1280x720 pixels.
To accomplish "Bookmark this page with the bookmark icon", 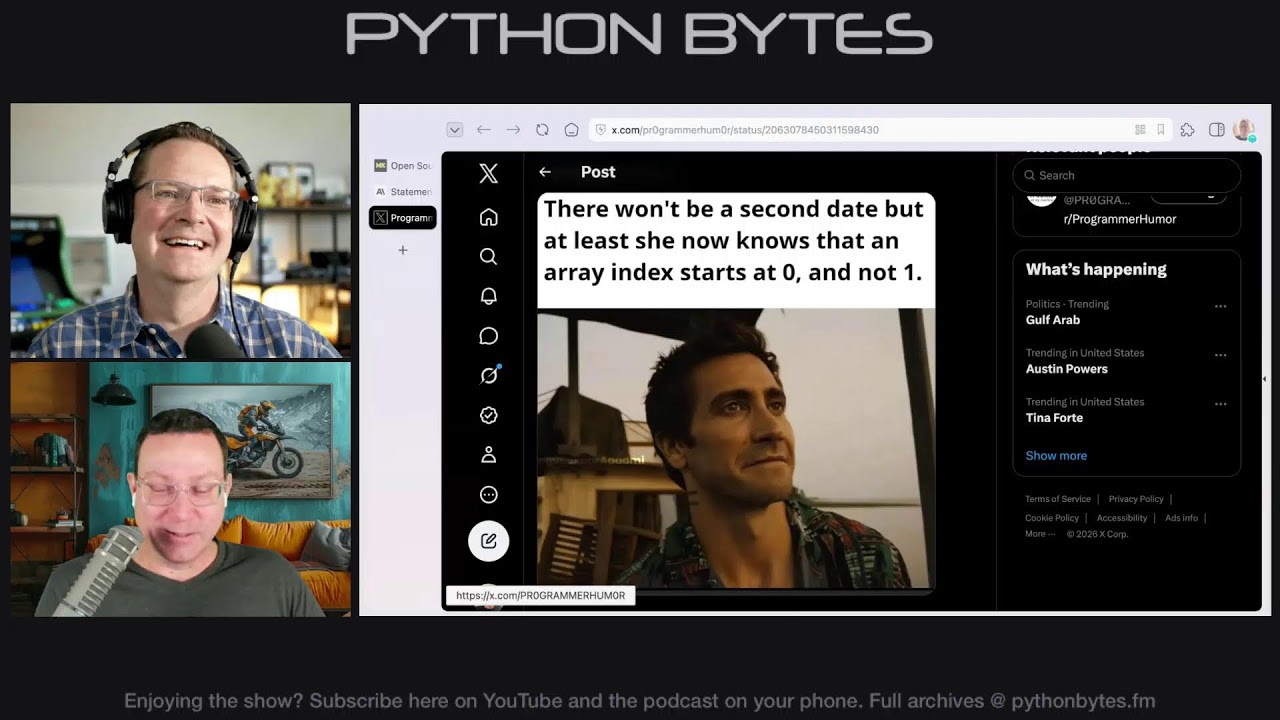I will (1161, 130).
